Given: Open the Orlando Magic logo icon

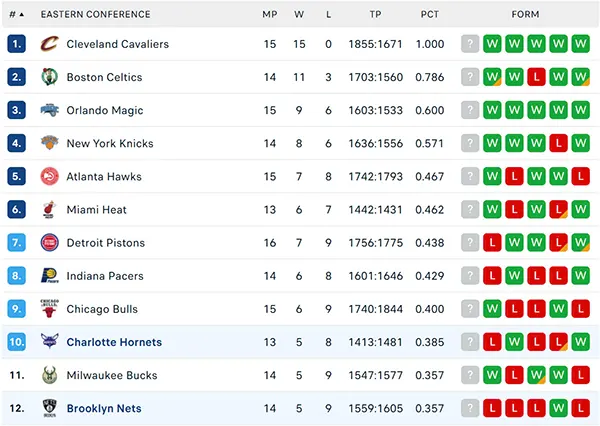Looking at the screenshot, I should 50,110.
